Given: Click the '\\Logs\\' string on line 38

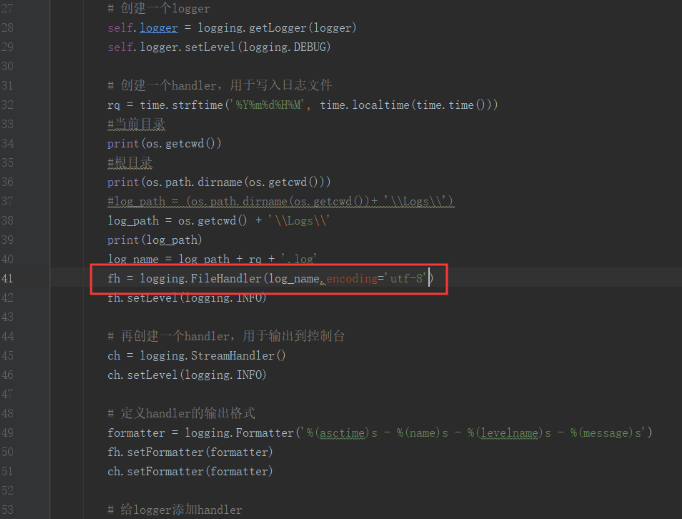Looking at the screenshot, I should point(299,221).
